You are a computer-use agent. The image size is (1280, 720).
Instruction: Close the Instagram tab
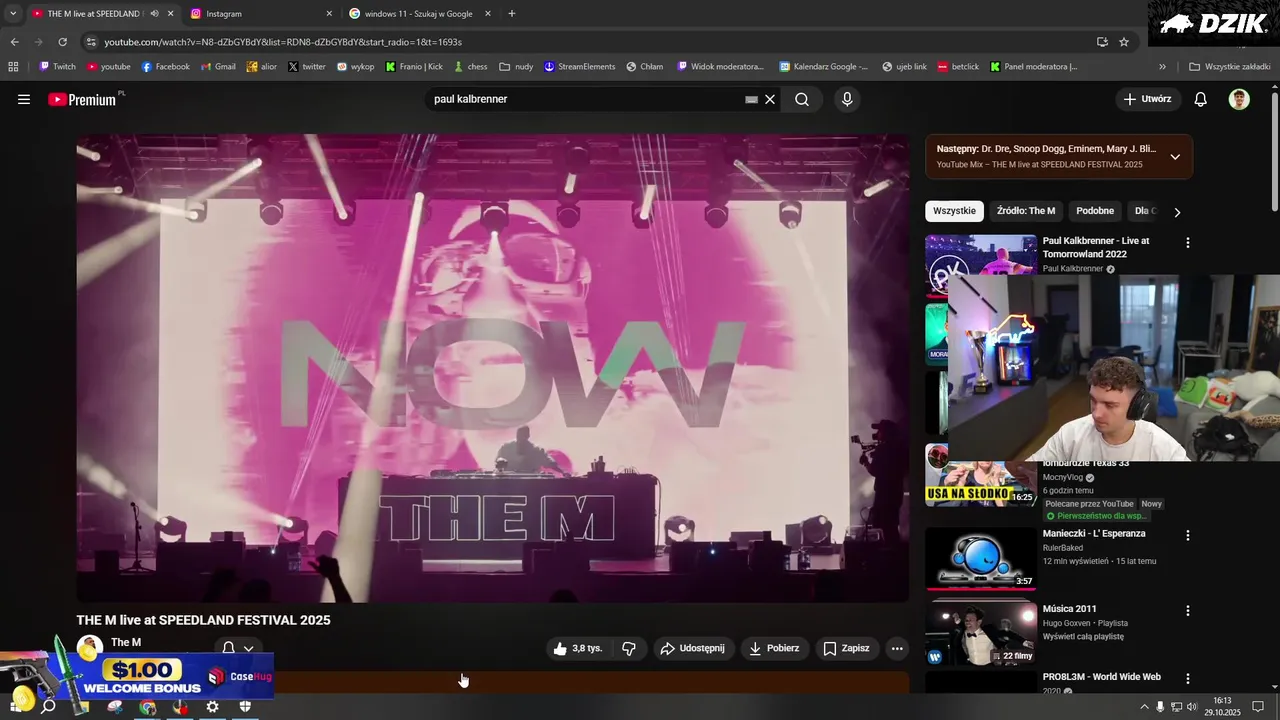click(329, 14)
